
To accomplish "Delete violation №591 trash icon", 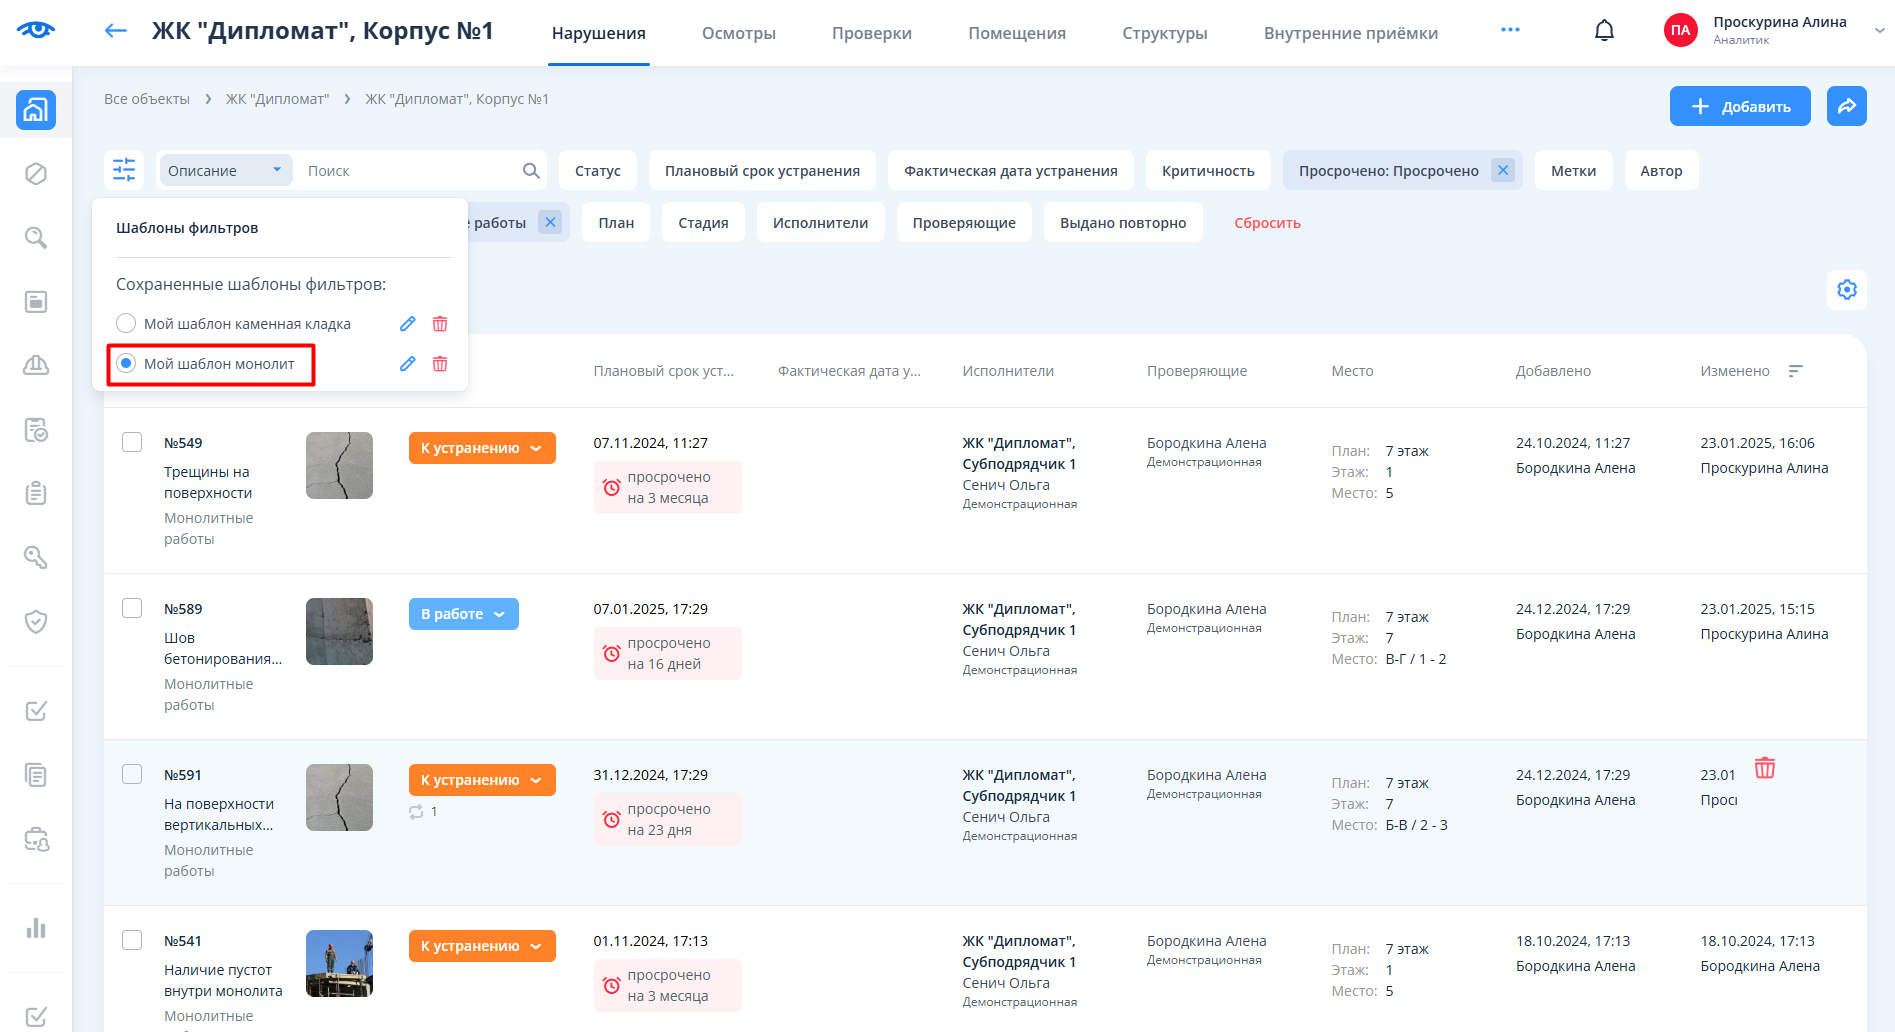I will click(x=1765, y=768).
